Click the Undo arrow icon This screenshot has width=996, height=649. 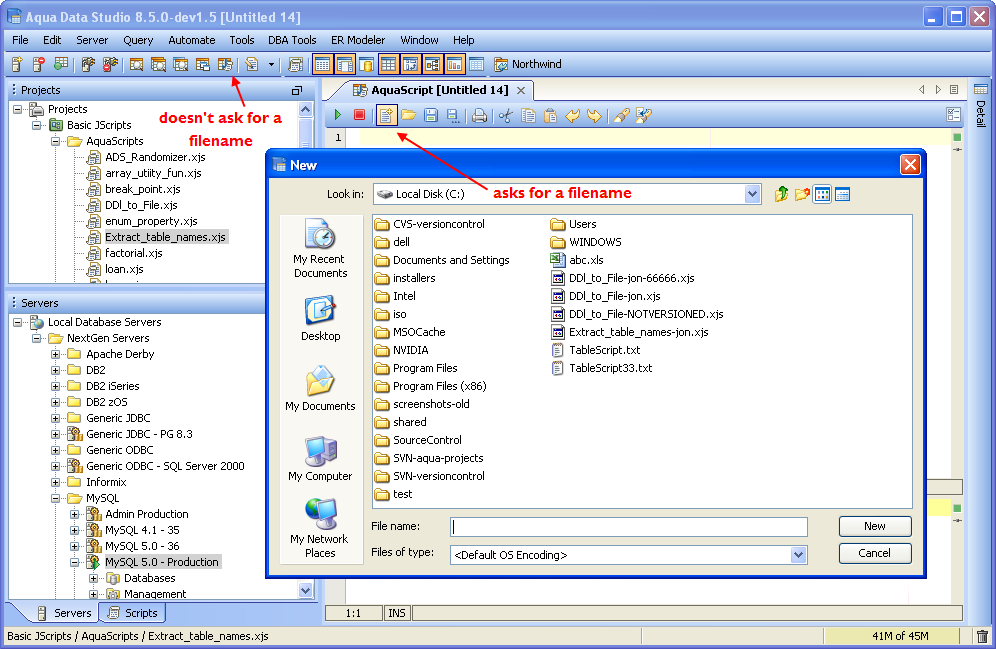pyautogui.click(x=572, y=115)
